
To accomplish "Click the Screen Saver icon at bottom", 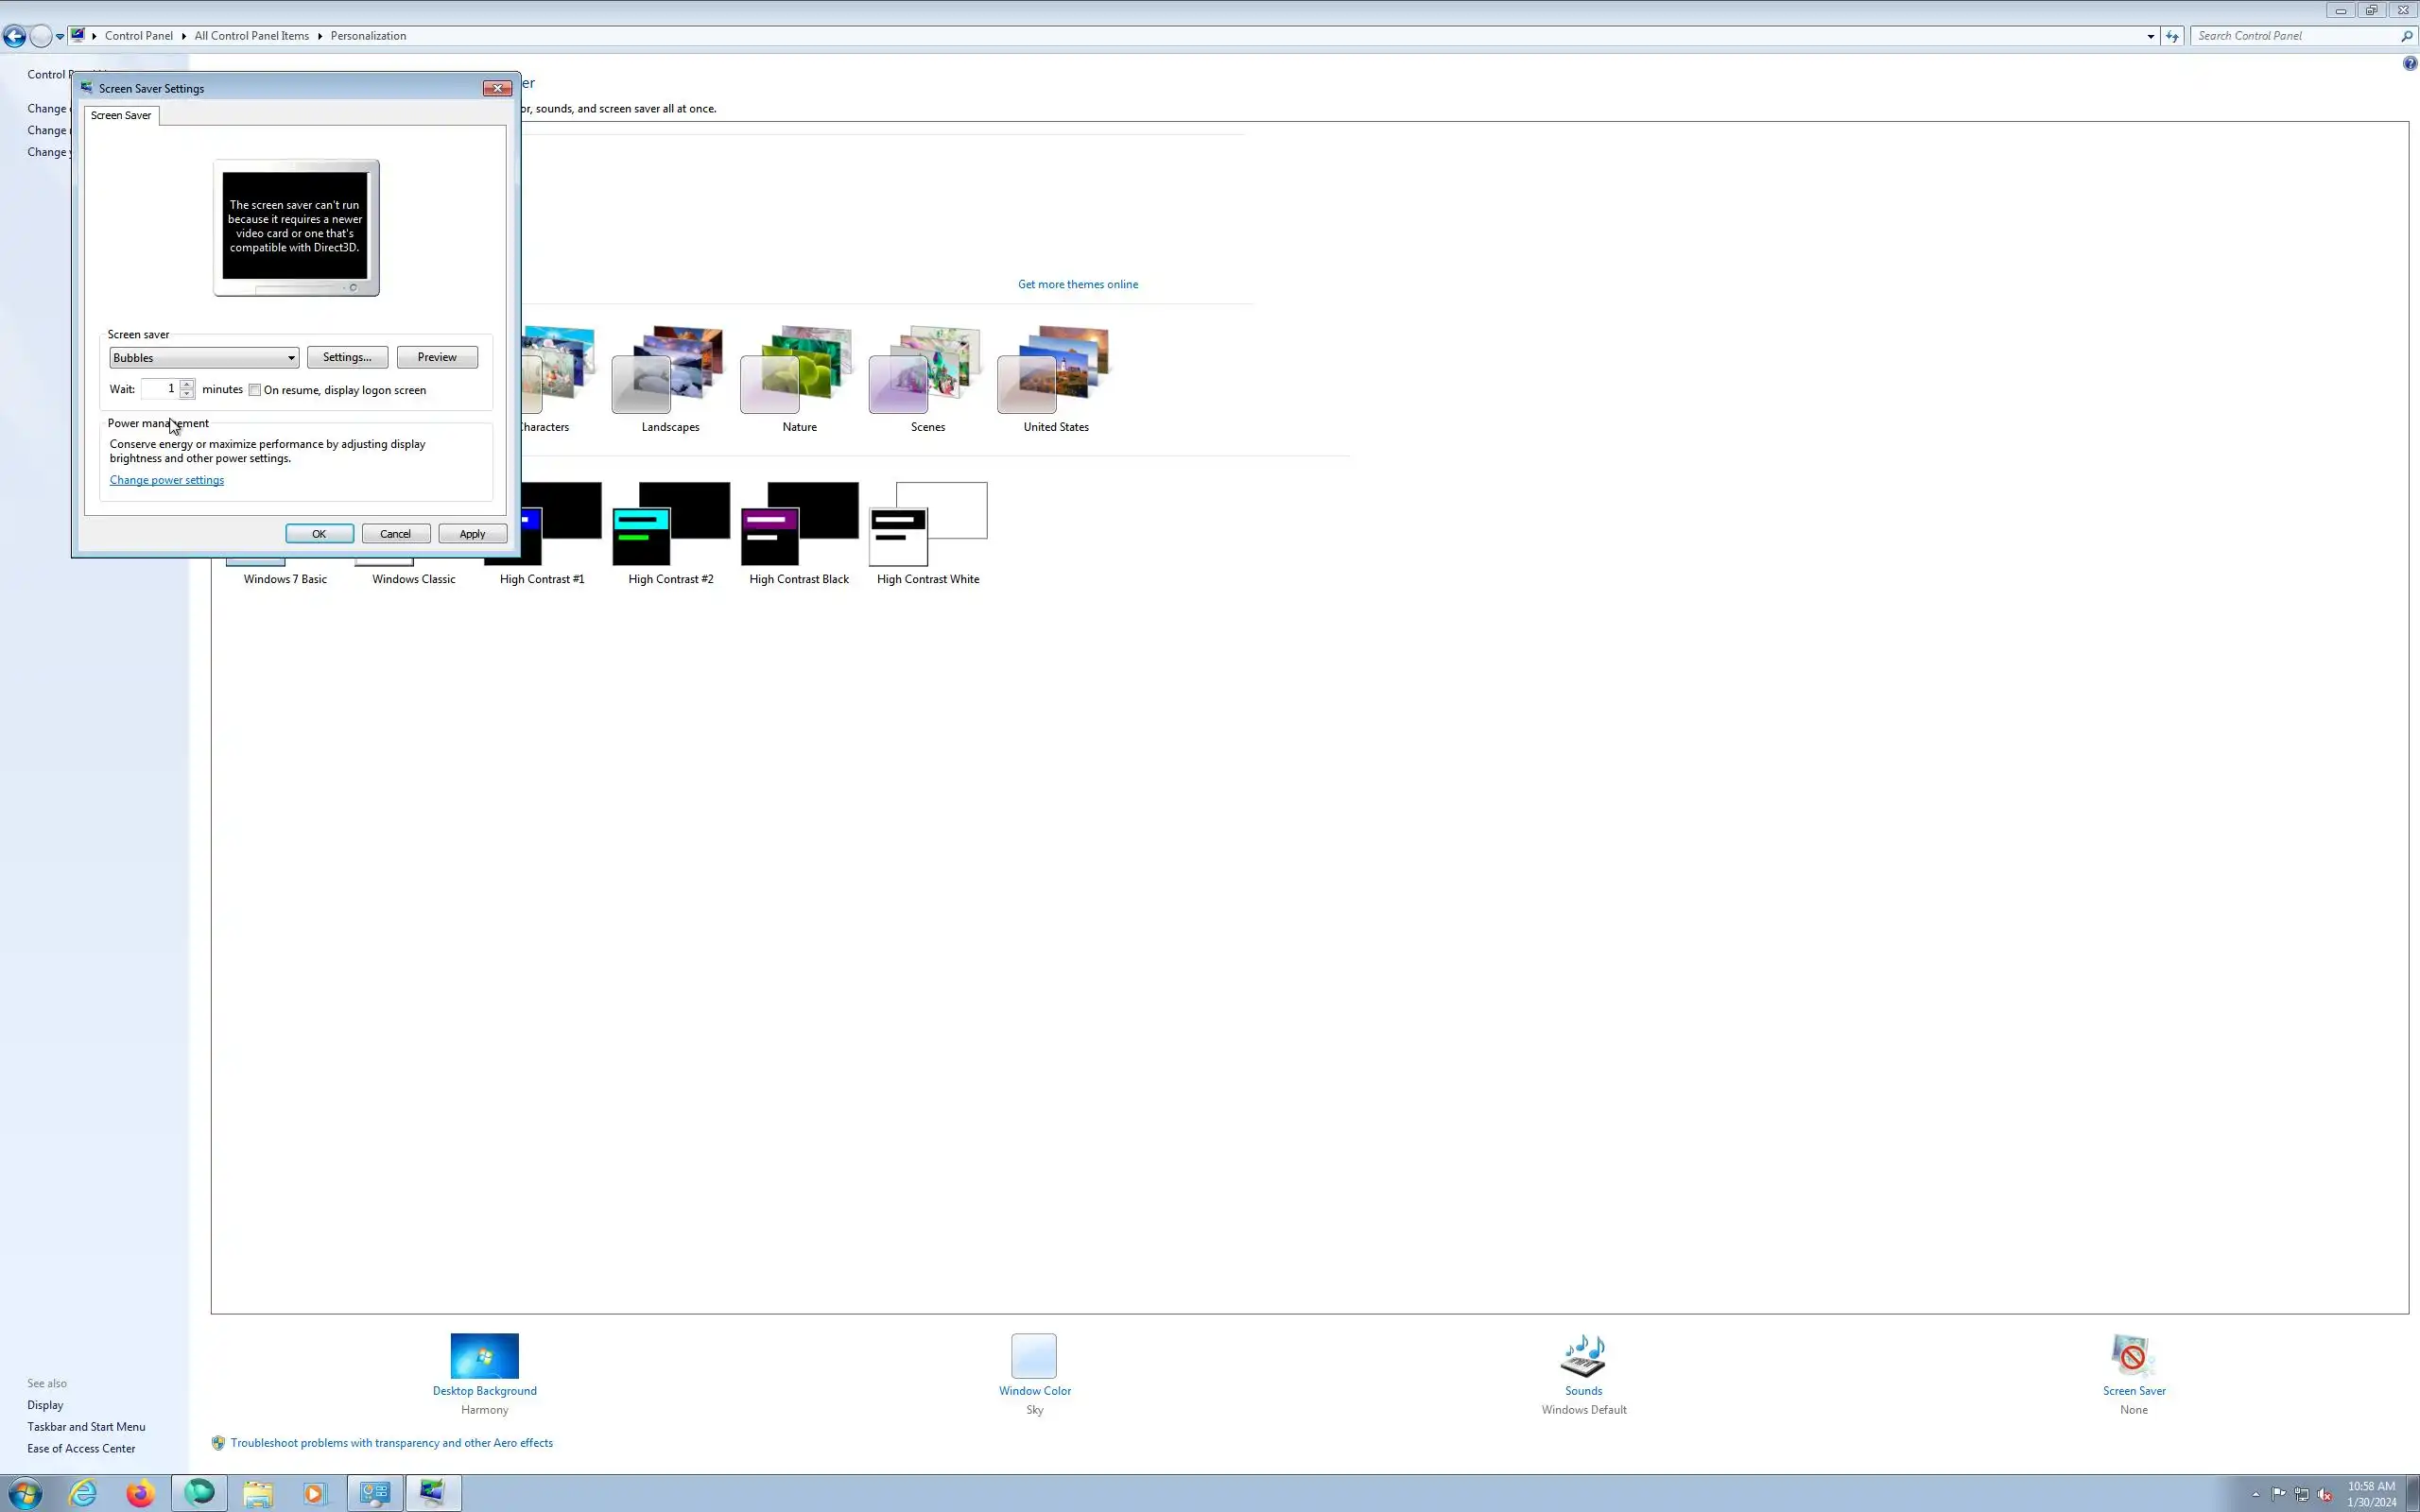I will 2133,1356.
